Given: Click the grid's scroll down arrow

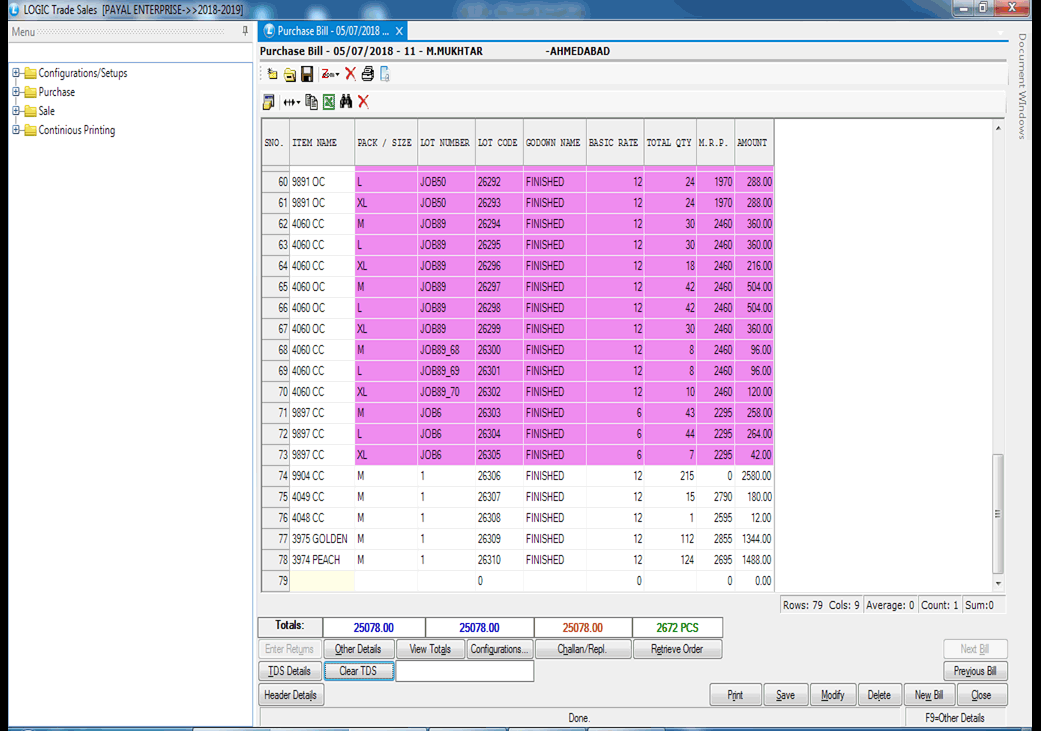Looking at the screenshot, I should click(998, 583).
